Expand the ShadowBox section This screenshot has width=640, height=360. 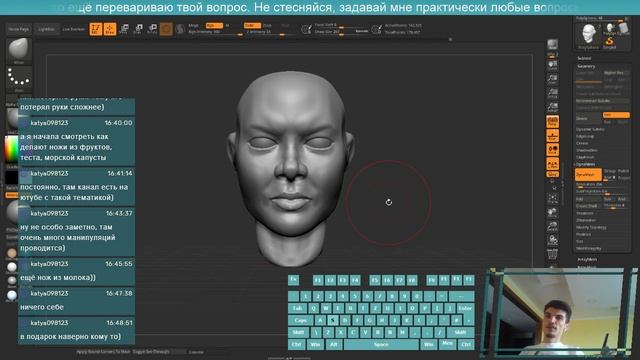(x=586, y=150)
